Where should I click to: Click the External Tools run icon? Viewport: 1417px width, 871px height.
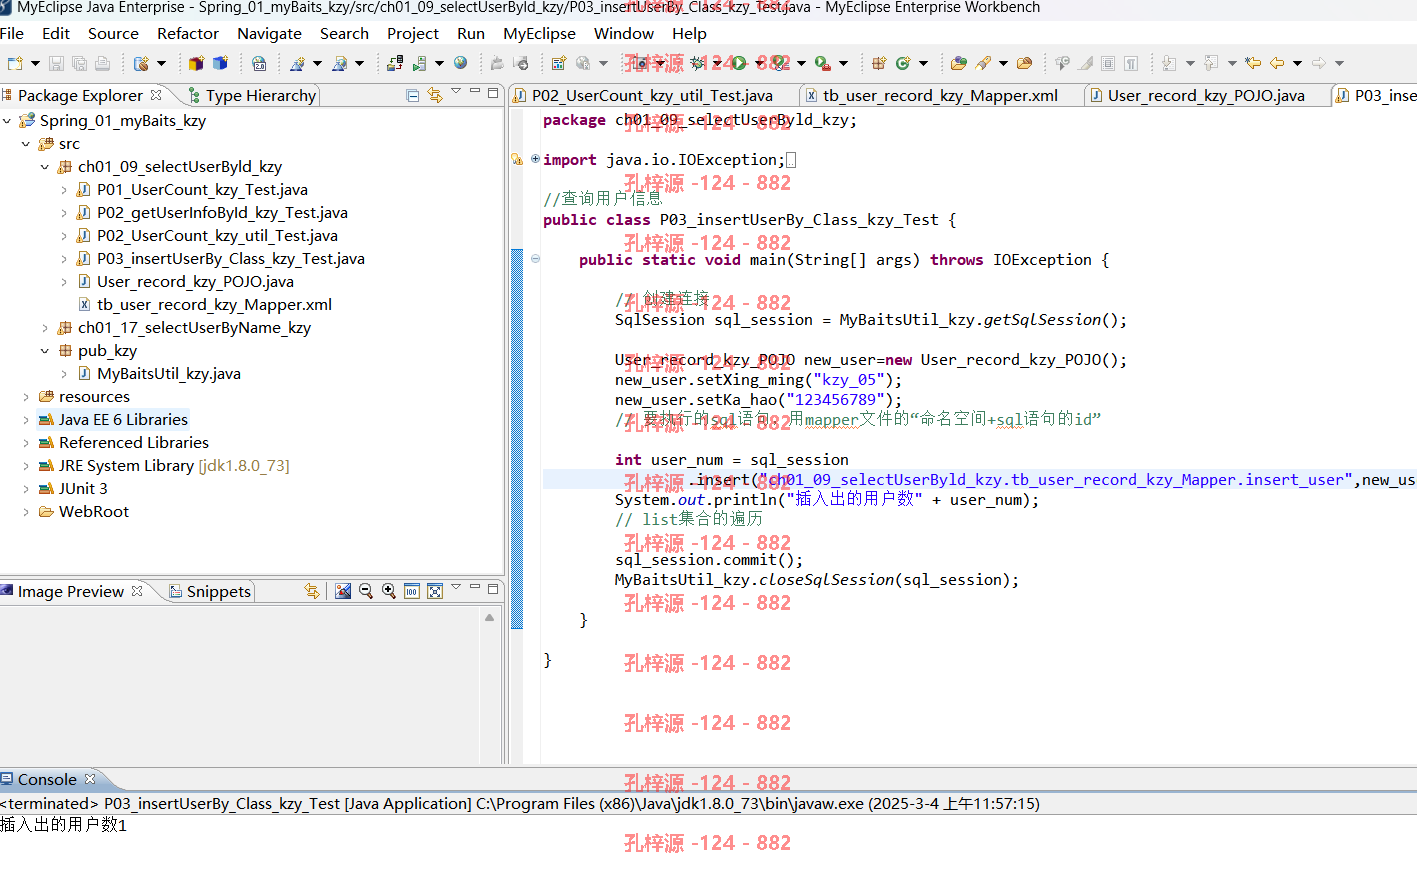[822, 63]
